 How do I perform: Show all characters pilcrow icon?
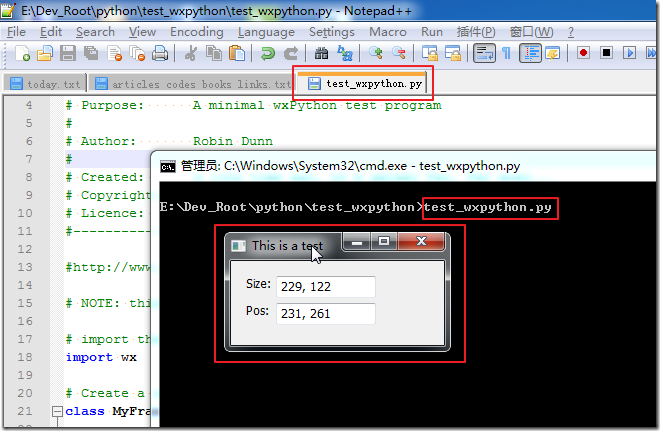[507, 53]
